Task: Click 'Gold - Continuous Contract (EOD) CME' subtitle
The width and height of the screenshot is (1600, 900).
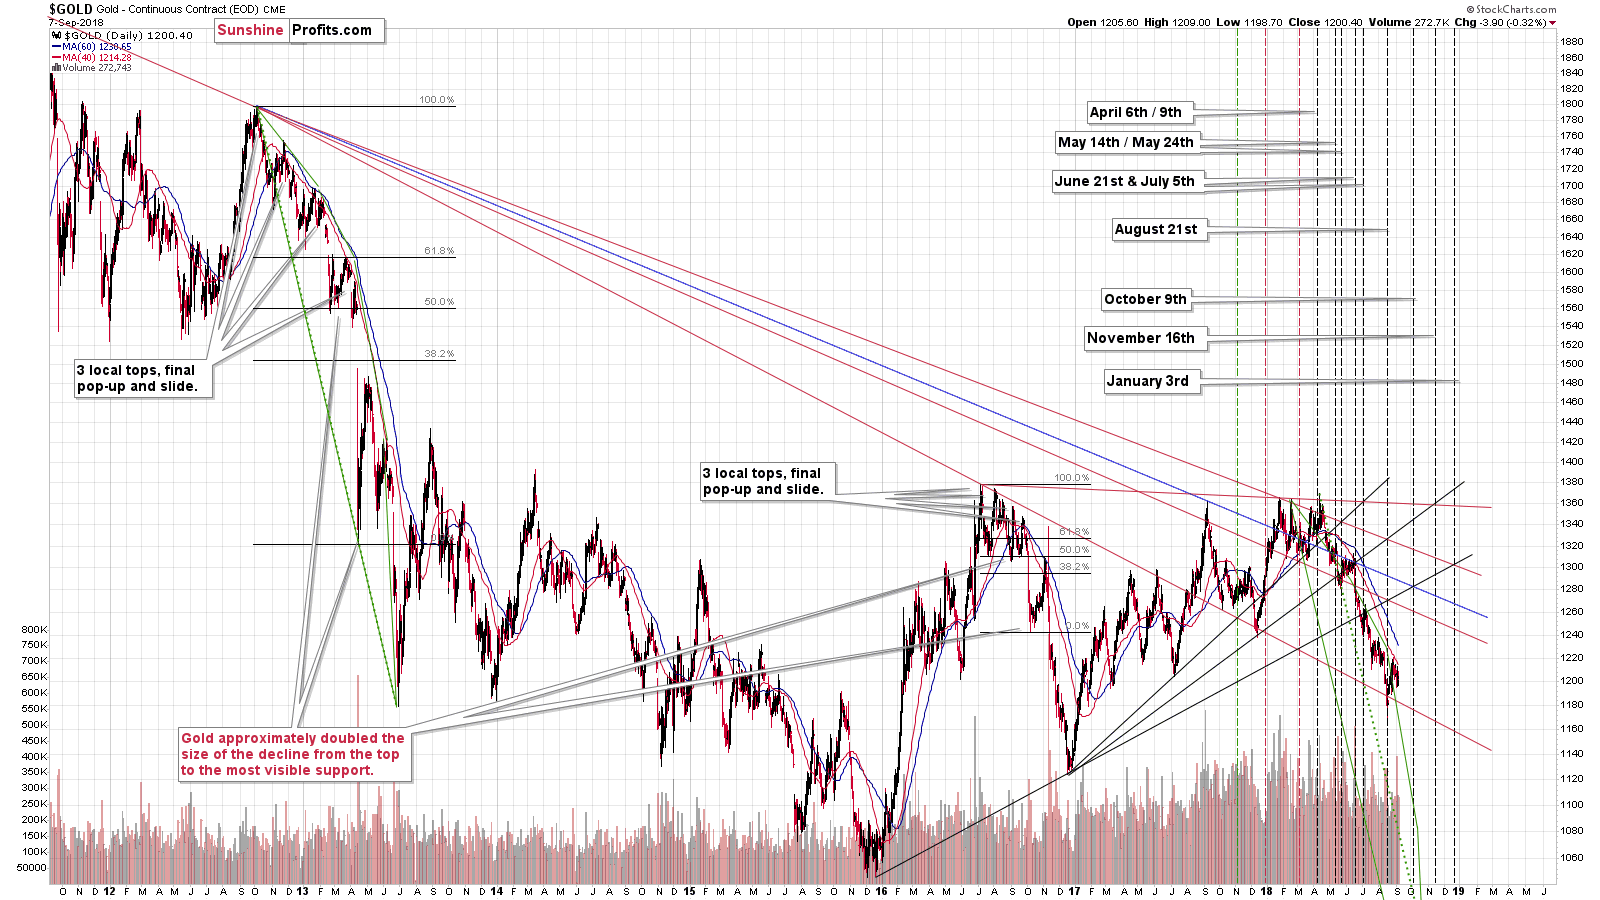Action: point(191,9)
